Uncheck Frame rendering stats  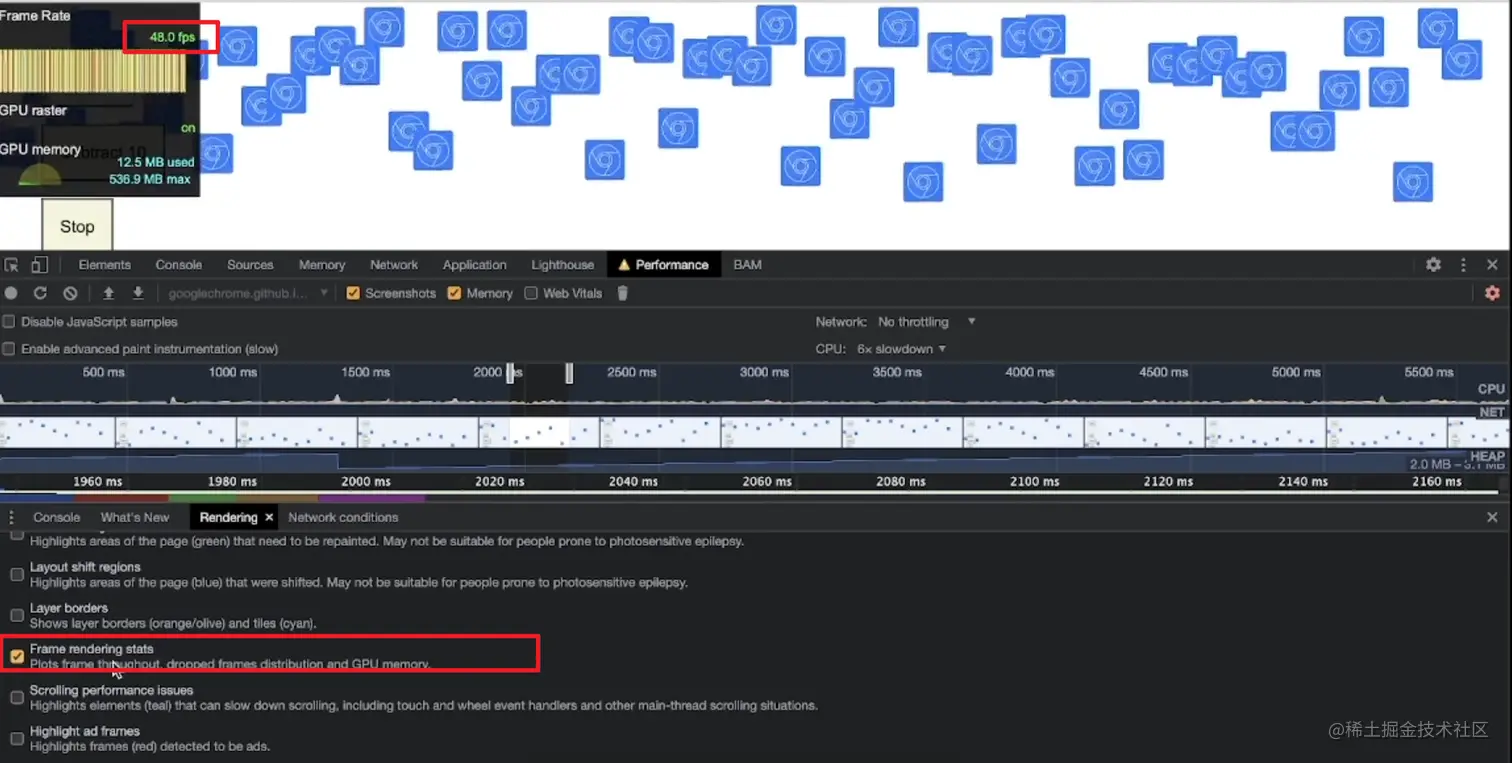click(17, 656)
